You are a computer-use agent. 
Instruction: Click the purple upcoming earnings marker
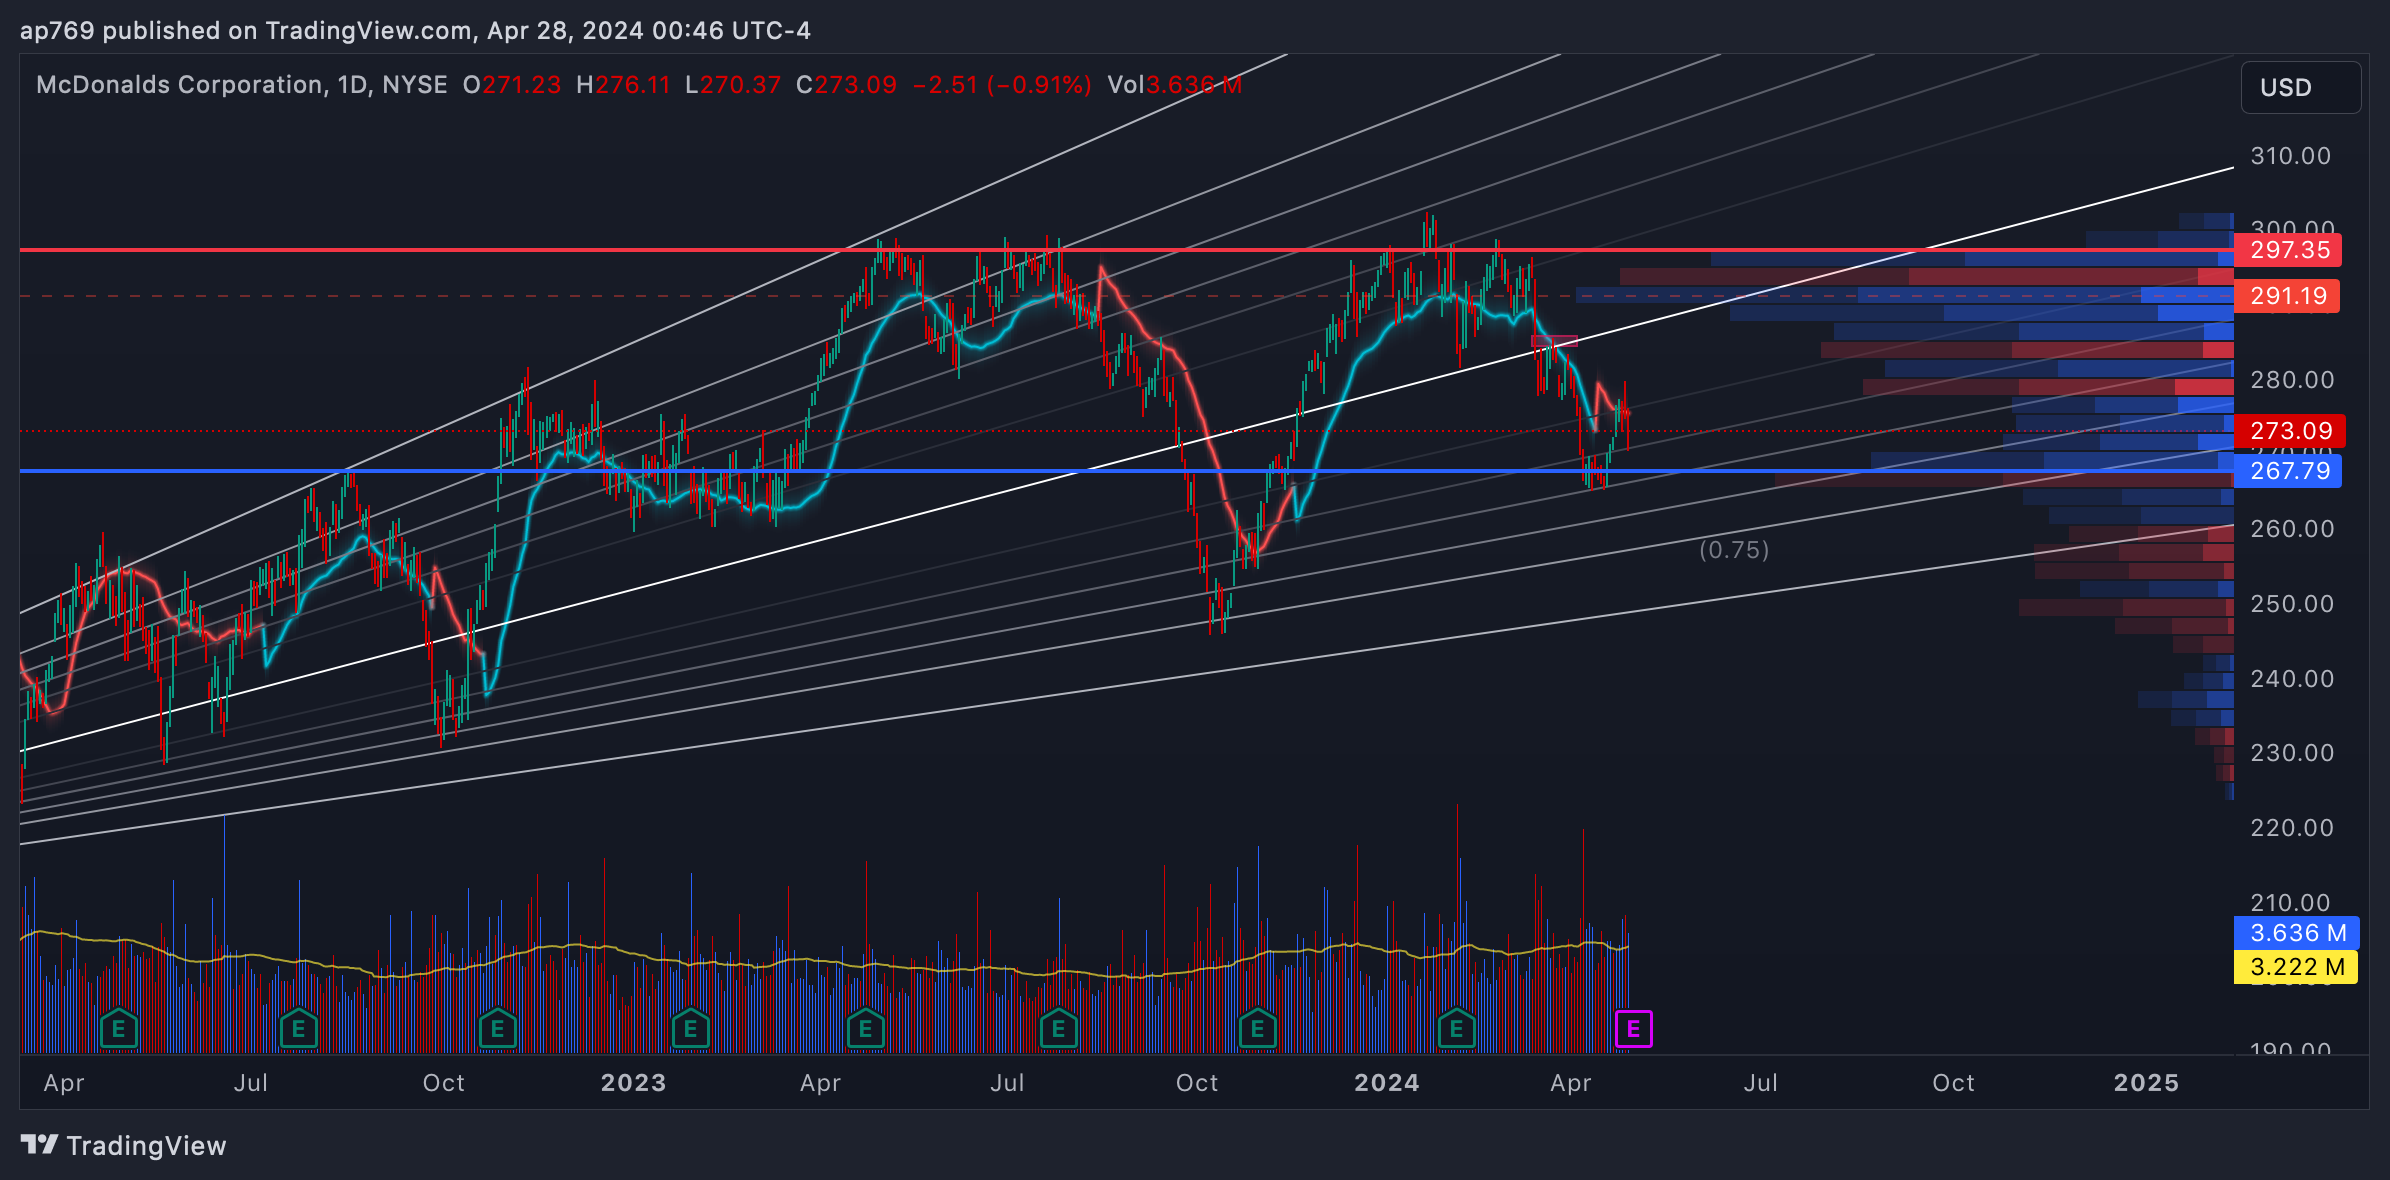click(x=1634, y=1029)
